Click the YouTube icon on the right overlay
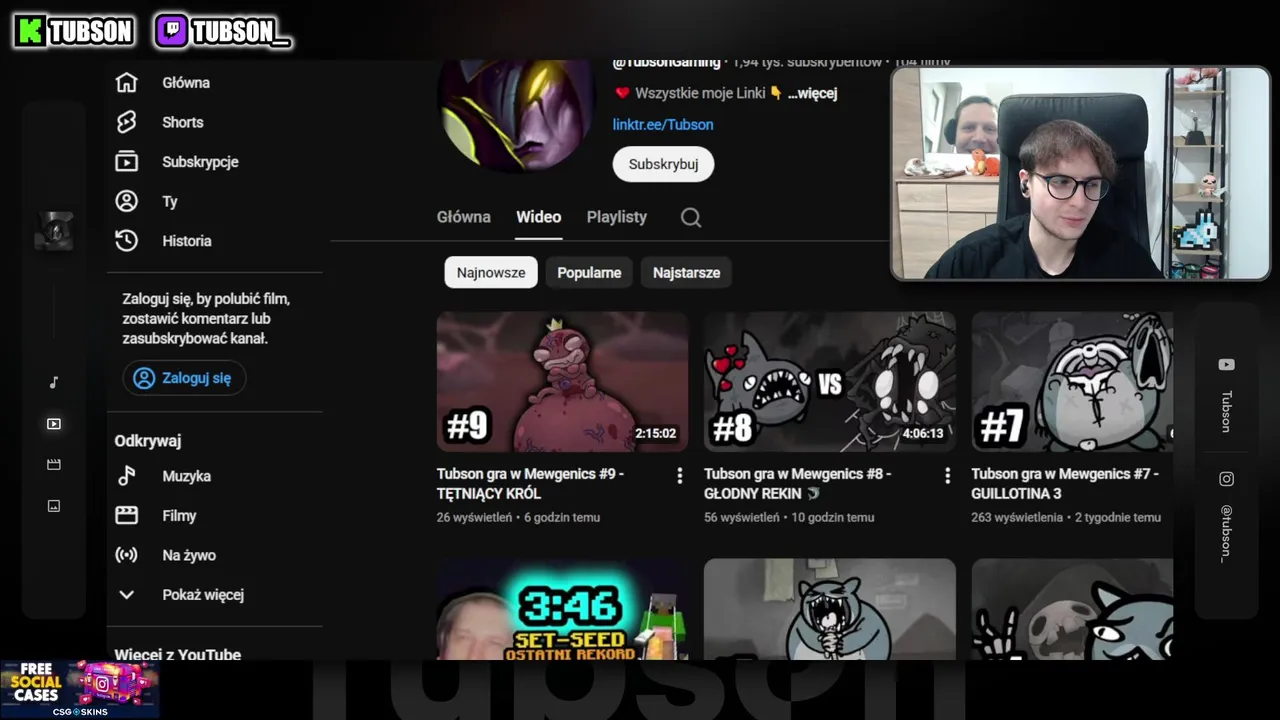 click(x=1226, y=365)
